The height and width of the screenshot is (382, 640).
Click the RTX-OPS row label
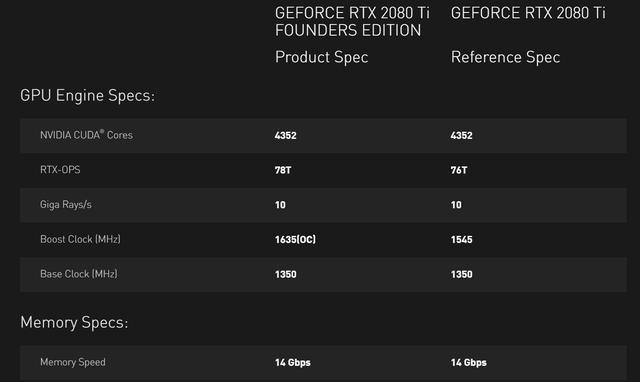60,170
